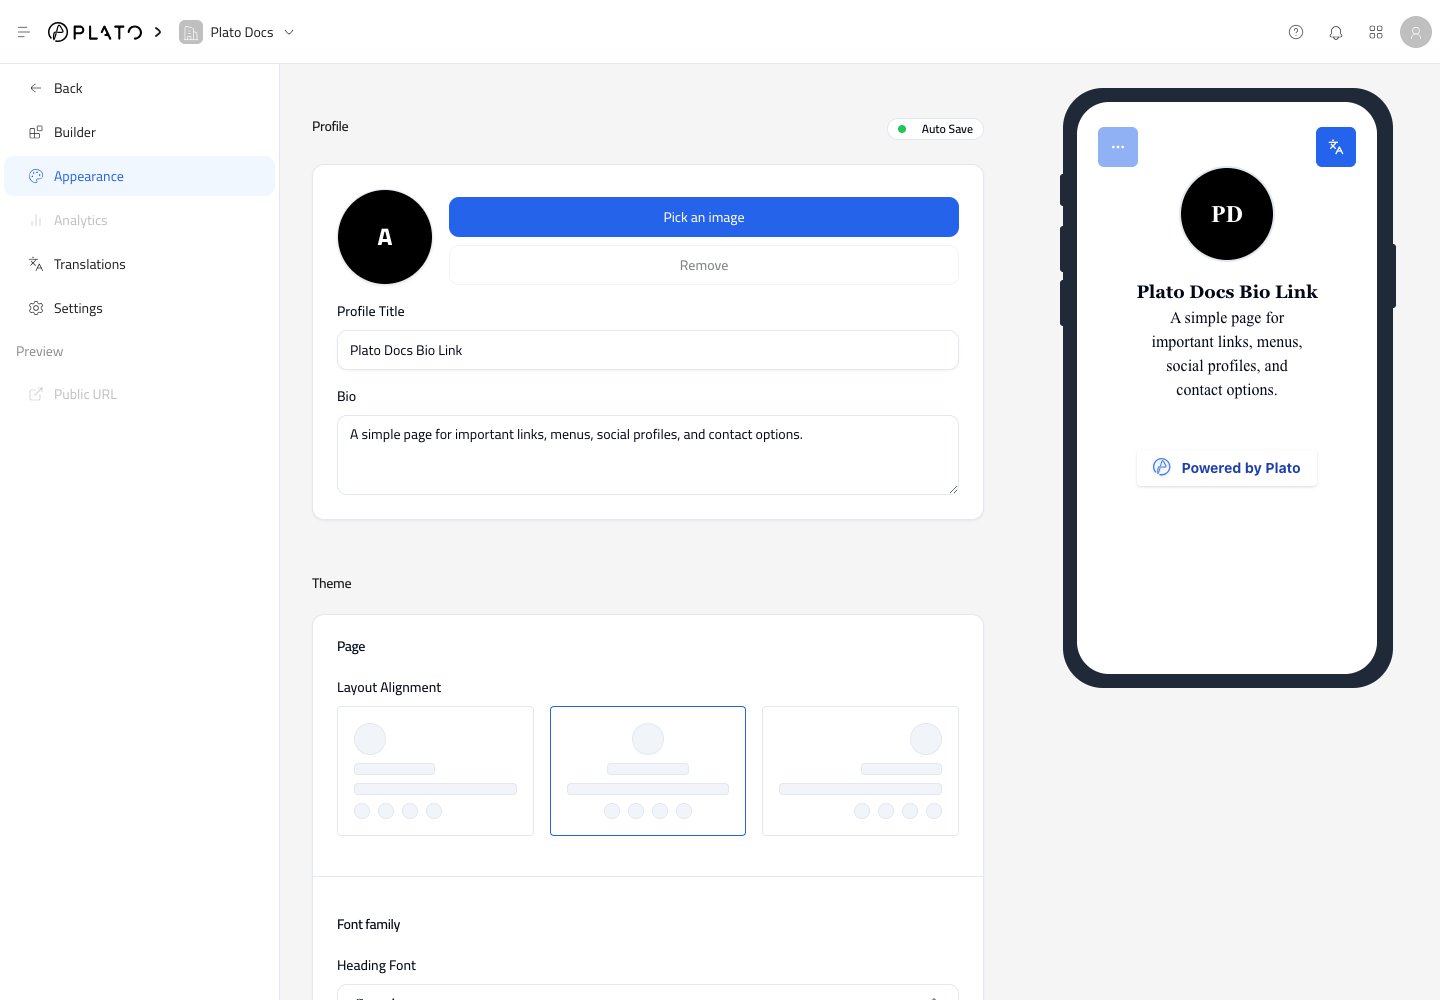Image resolution: width=1440 pixels, height=1000 pixels.
Task: Toggle the hamburger sidebar menu icon
Action: point(24,32)
